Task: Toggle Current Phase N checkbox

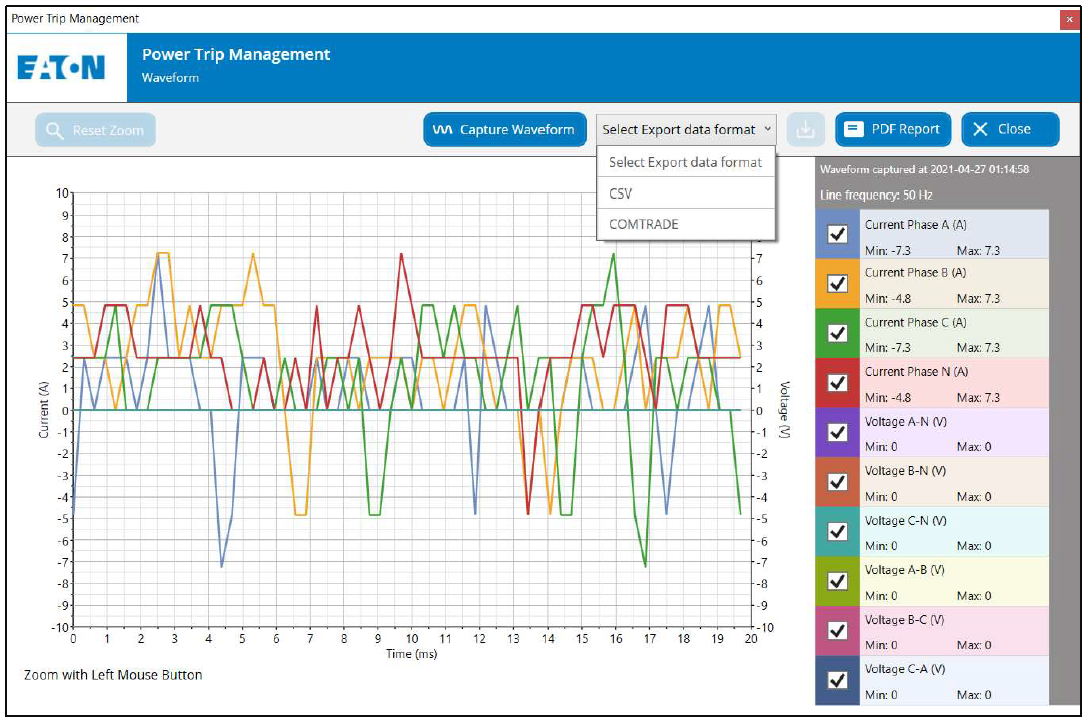Action: pyautogui.click(x=838, y=383)
